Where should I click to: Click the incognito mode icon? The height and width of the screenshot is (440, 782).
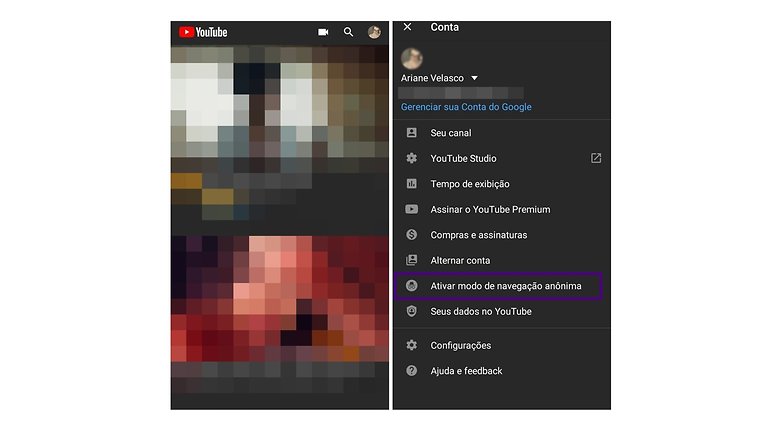tap(411, 285)
